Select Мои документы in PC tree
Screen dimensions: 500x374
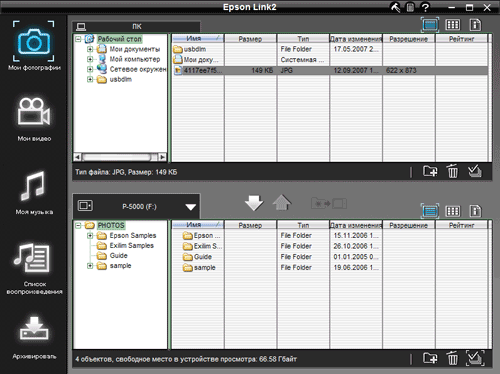pos(135,49)
